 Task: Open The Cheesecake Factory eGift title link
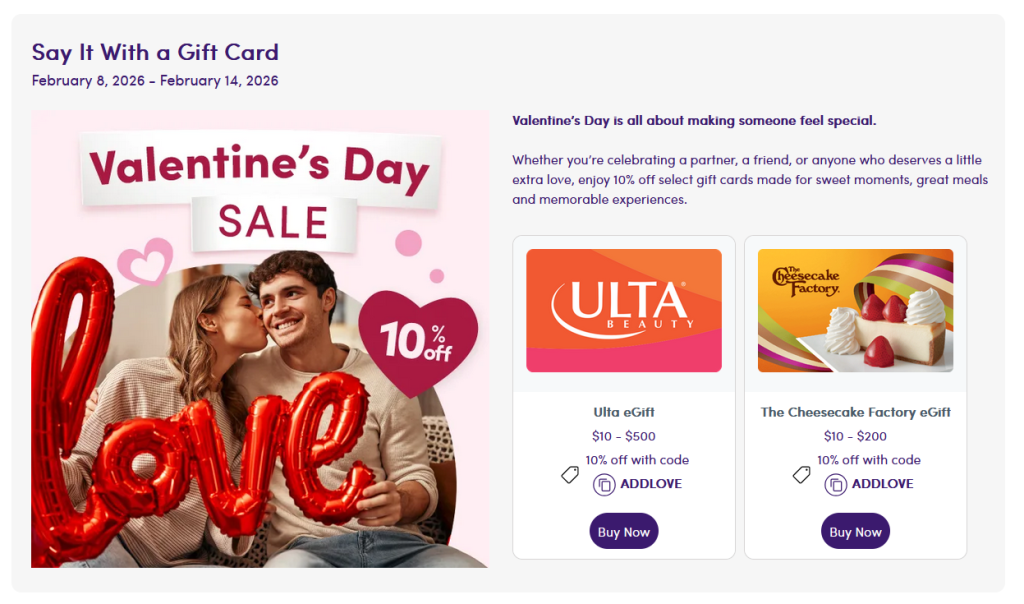[x=855, y=412]
